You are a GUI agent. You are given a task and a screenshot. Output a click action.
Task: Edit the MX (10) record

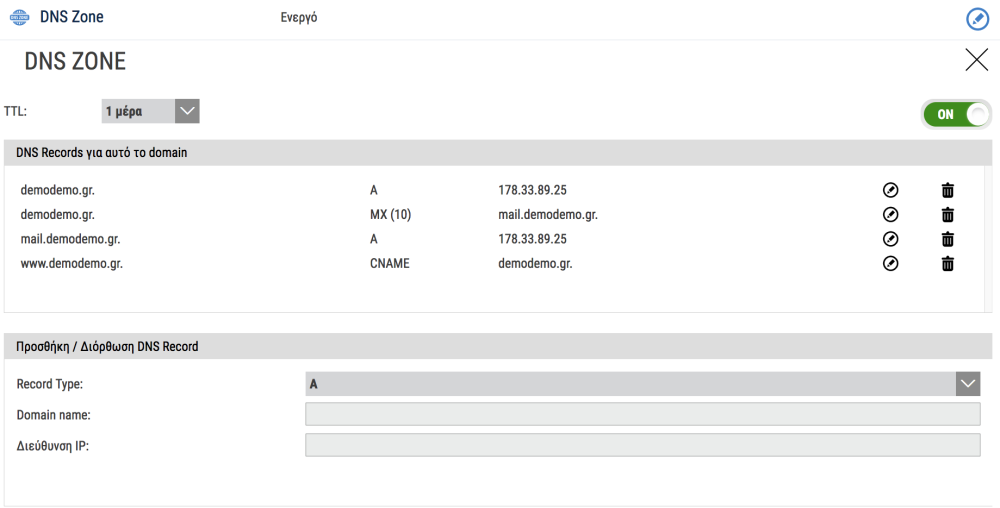tap(890, 214)
